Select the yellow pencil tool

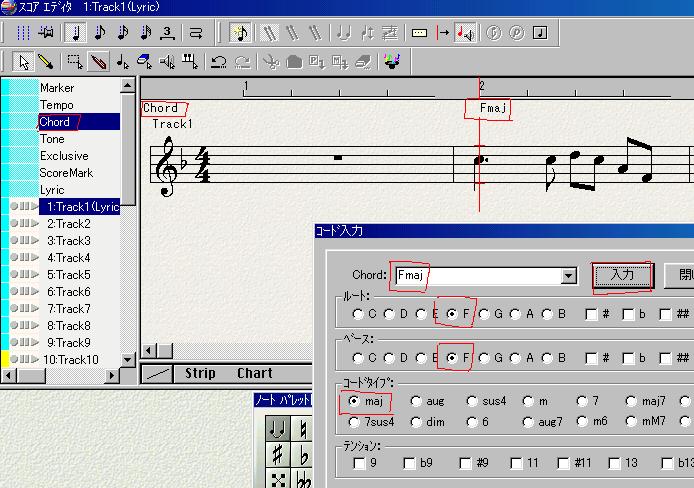point(46,61)
